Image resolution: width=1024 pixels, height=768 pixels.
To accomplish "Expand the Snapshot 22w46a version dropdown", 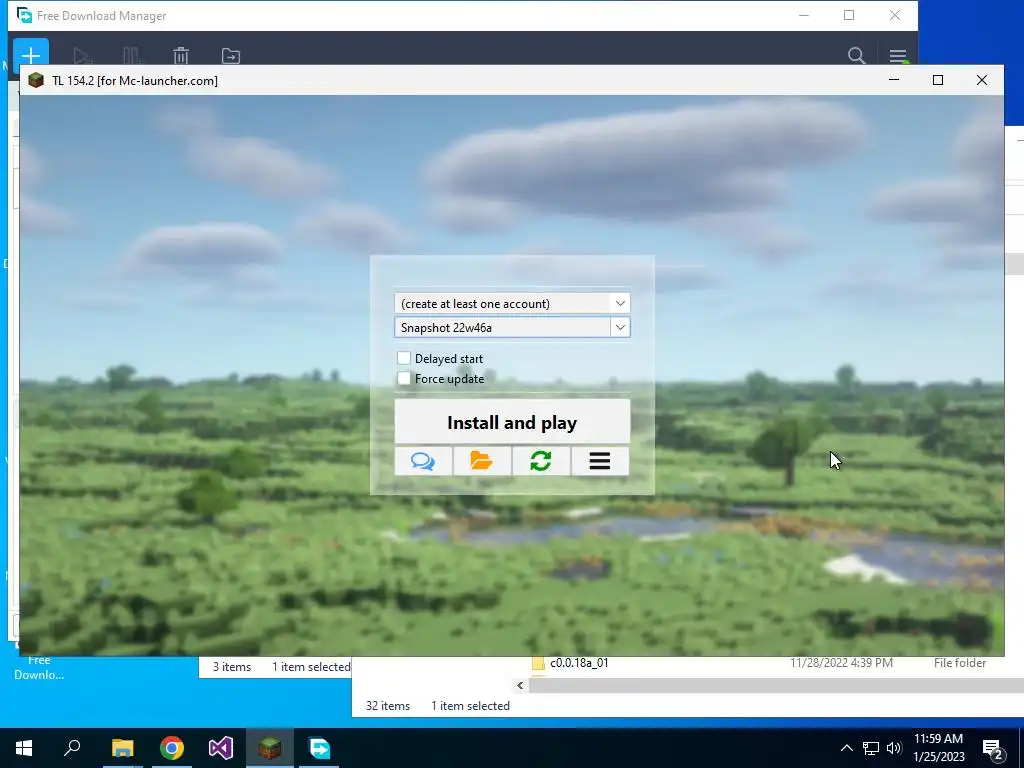I will coord(620,327).
